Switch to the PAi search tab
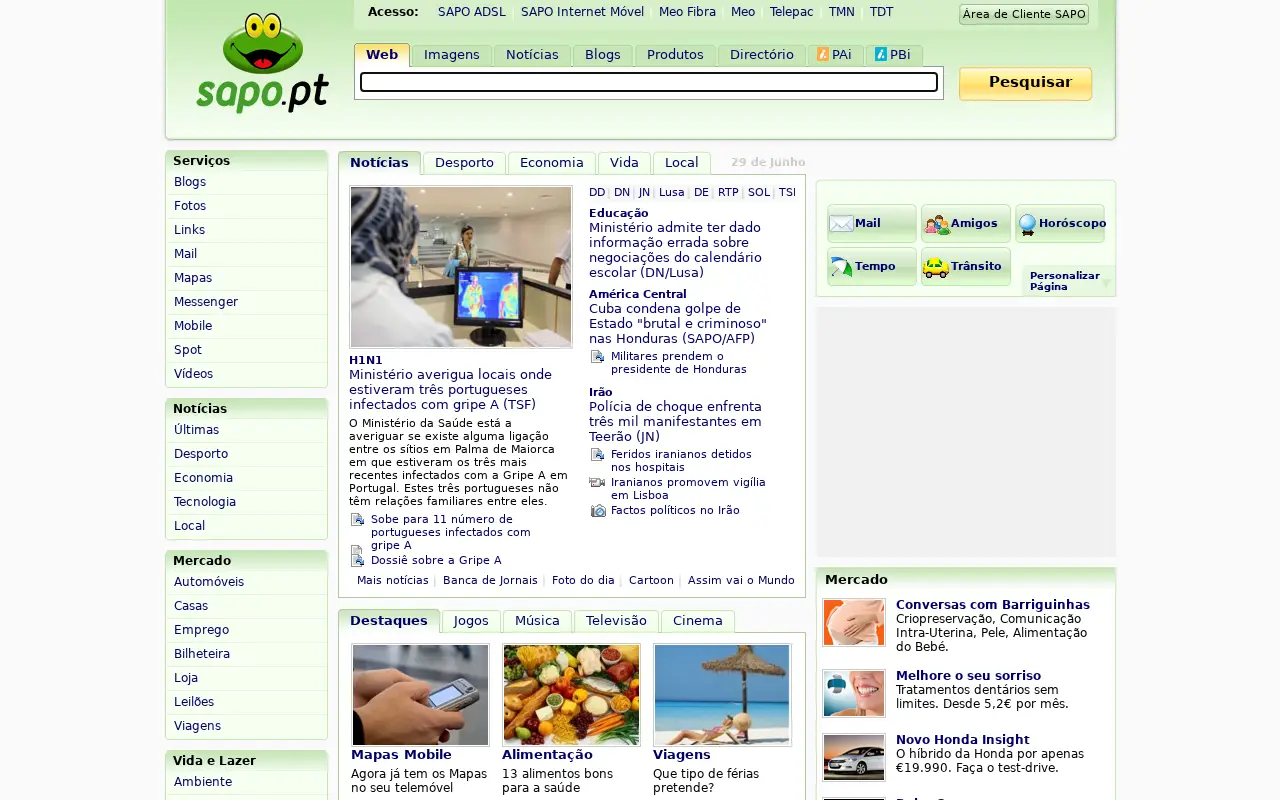Image resolution: width=1280 pixels, height=800 pixels. click(x=835, y=55)
